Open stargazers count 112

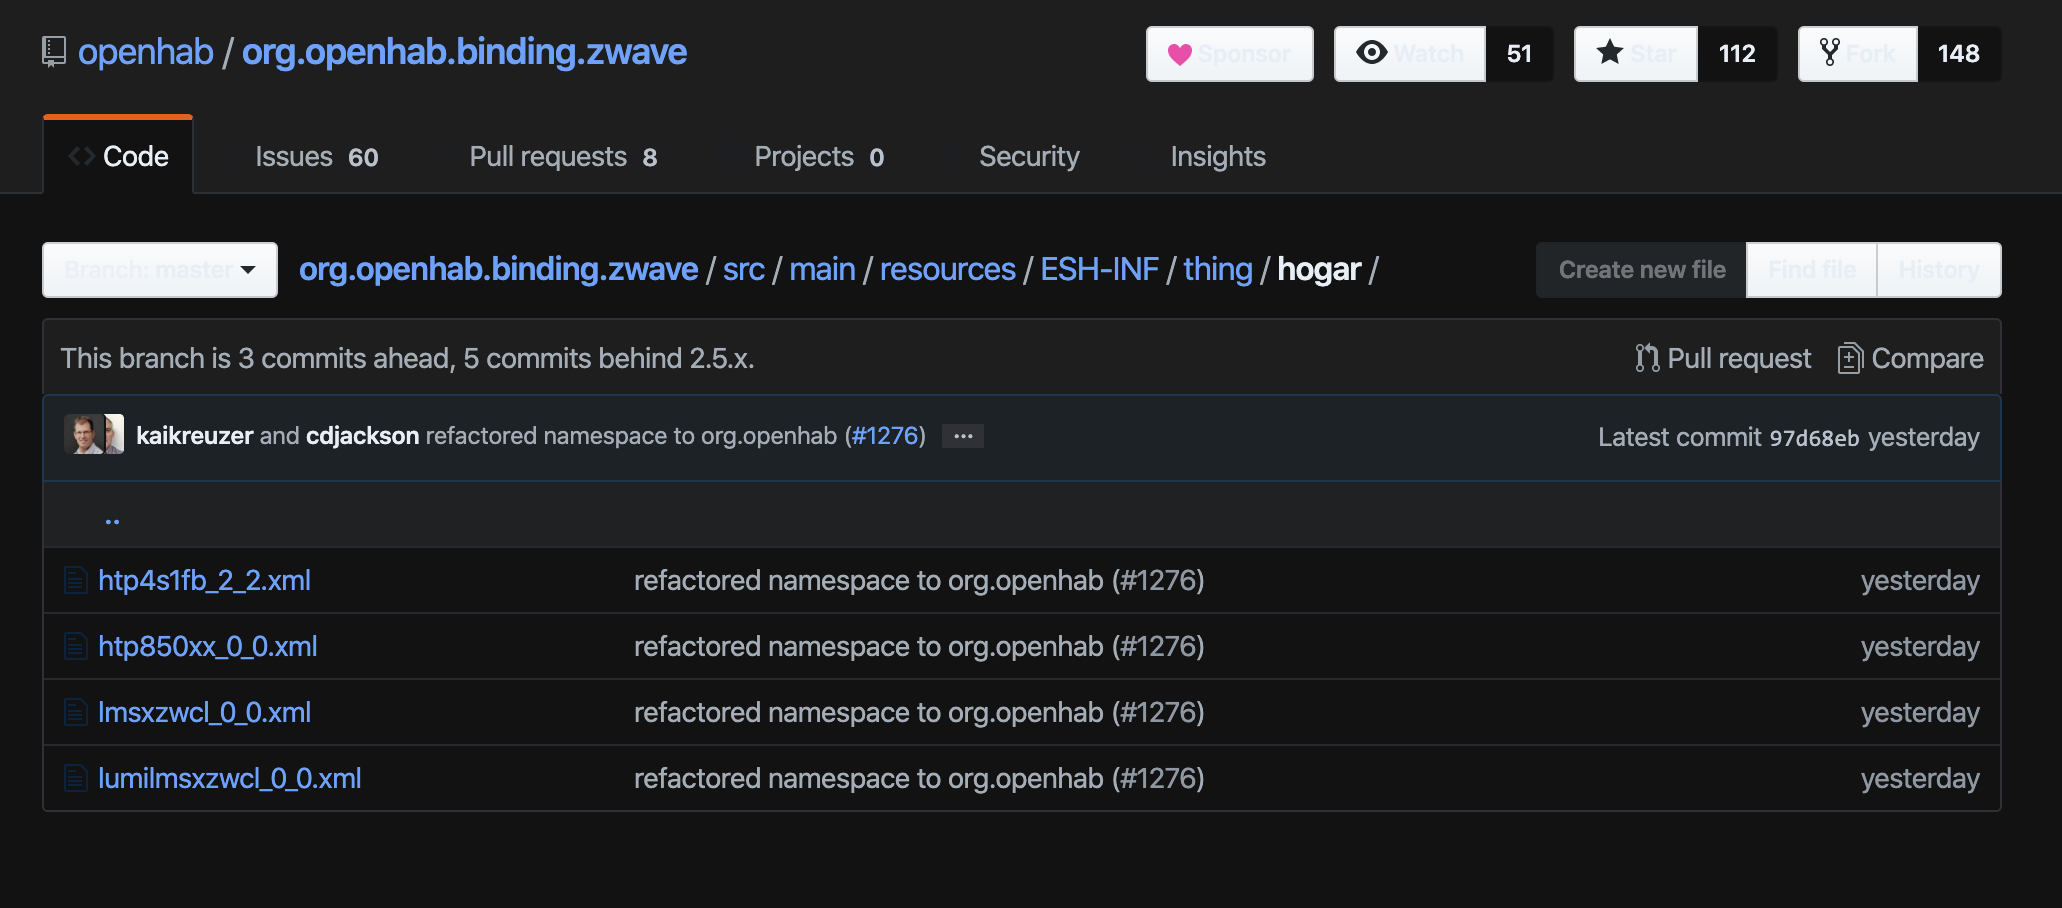click(x=1737, y=54)
